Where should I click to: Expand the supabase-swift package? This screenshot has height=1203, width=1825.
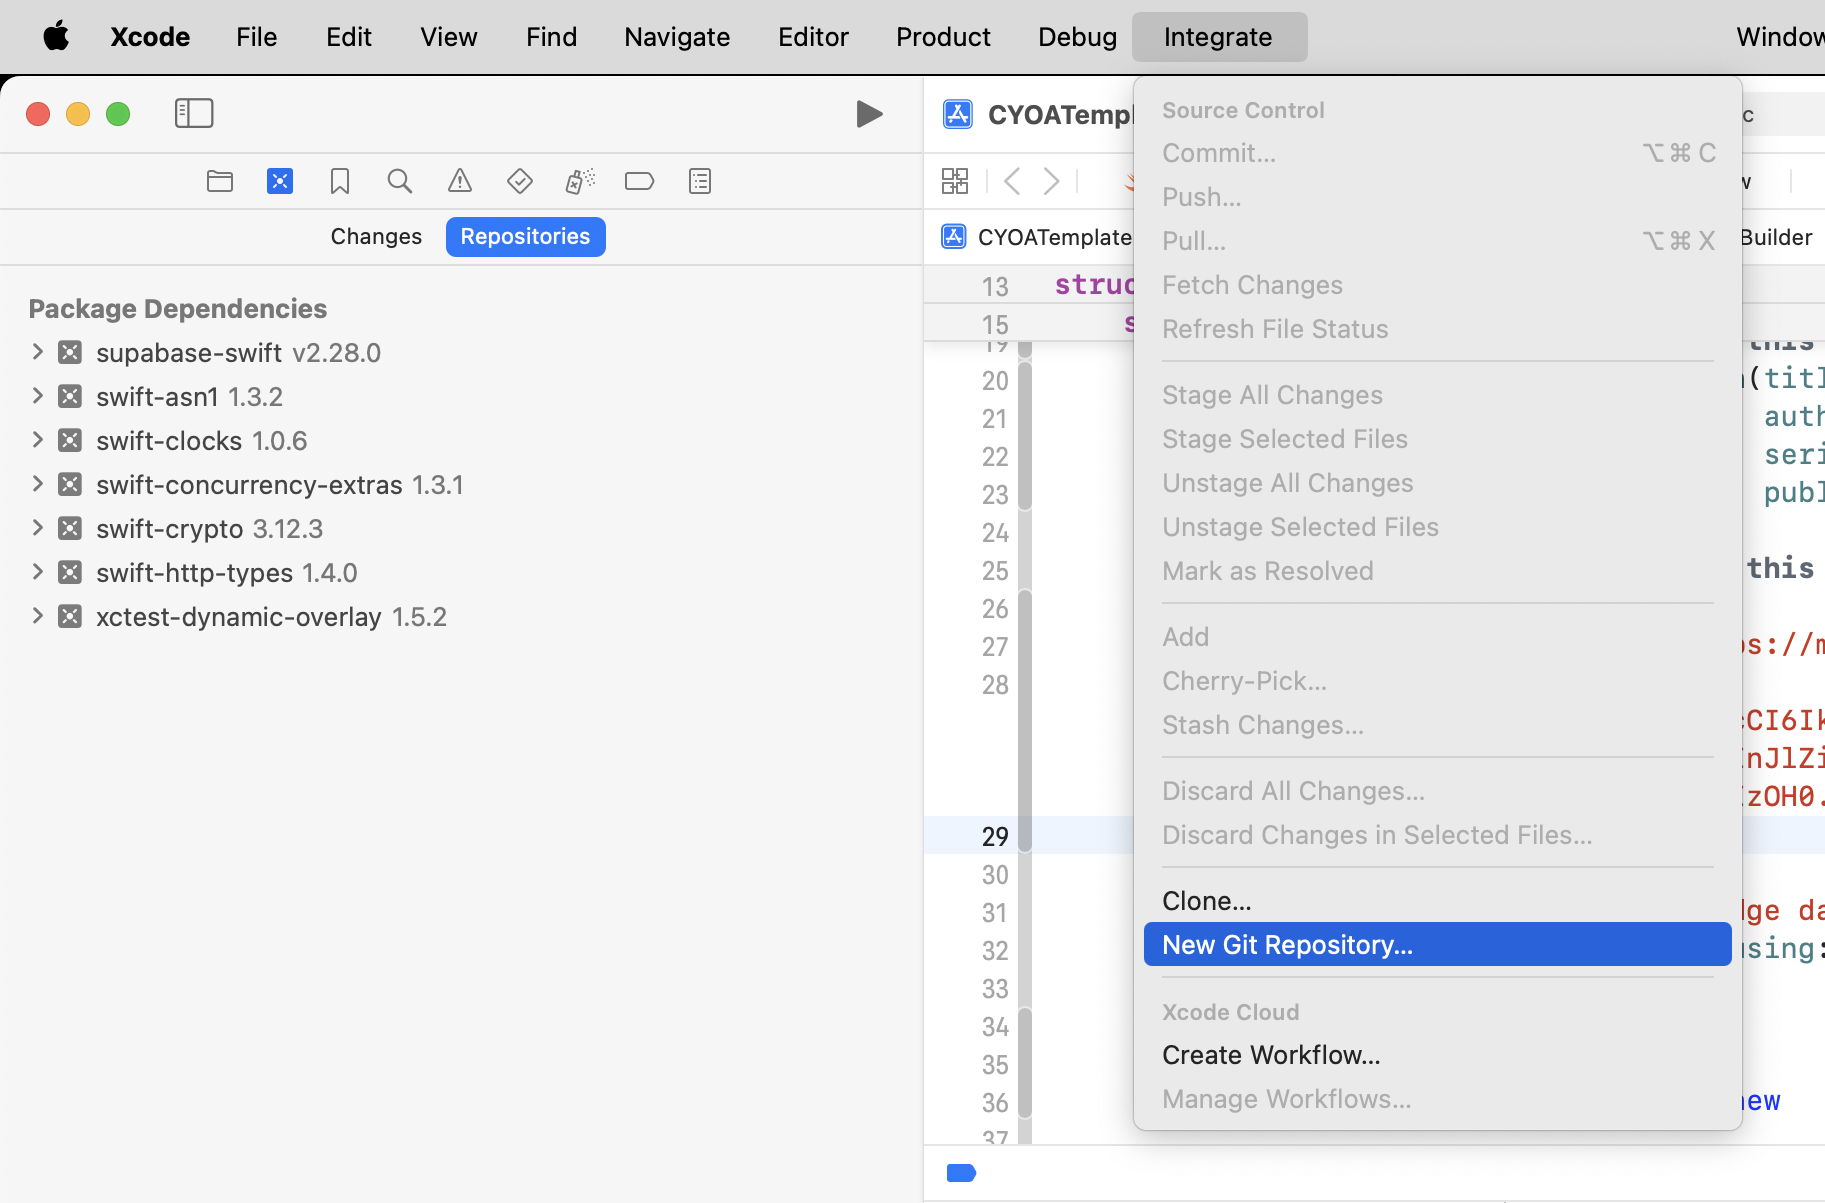pos(38,352)
